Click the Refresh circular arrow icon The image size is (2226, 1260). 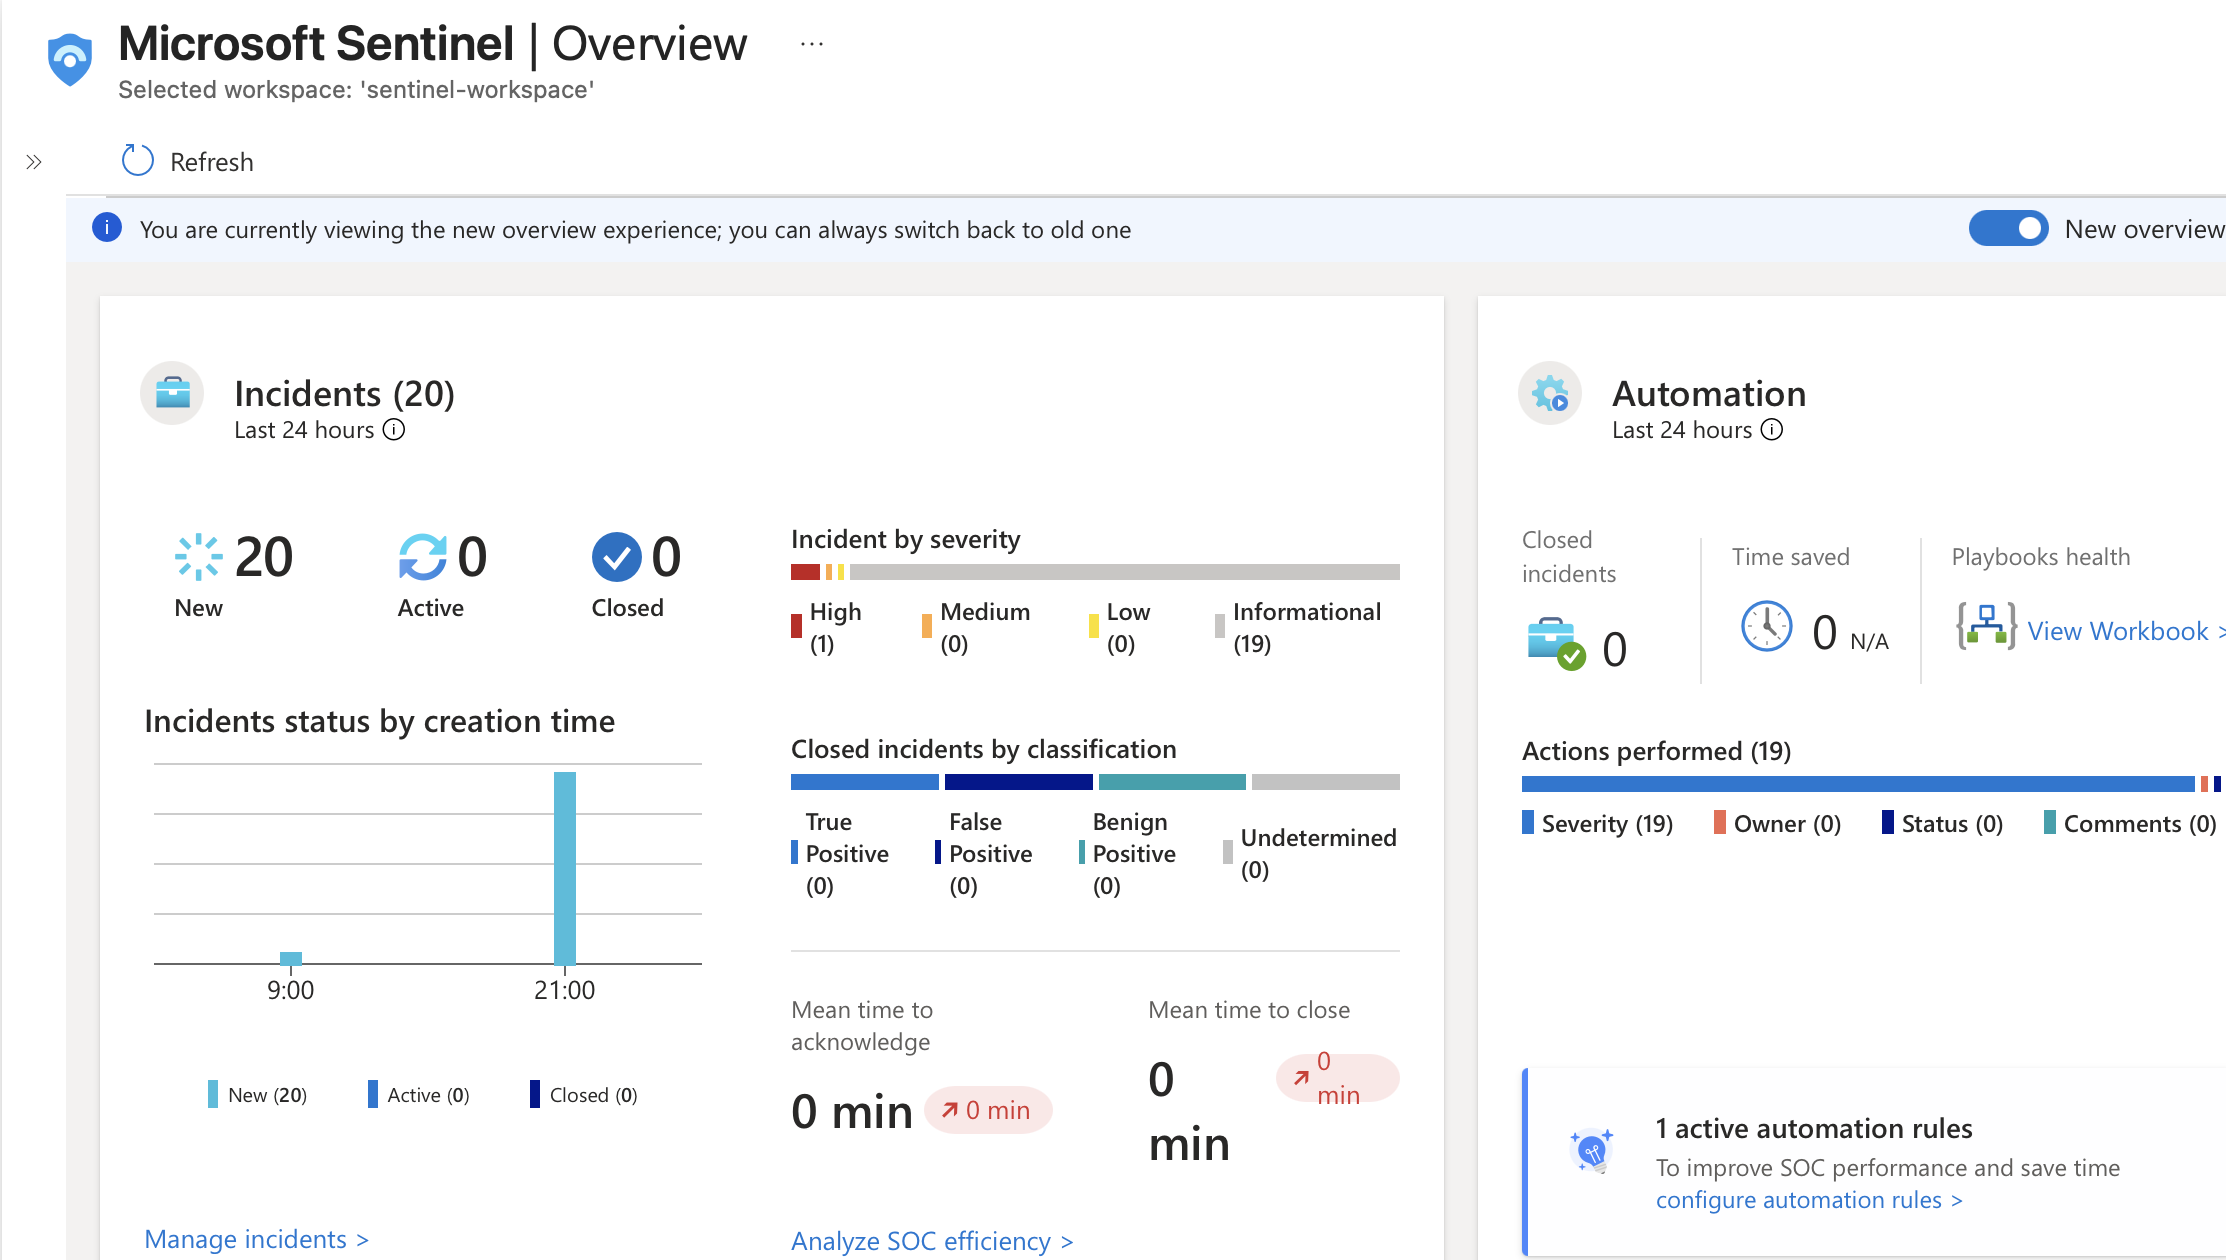click(x=137, y=161)
